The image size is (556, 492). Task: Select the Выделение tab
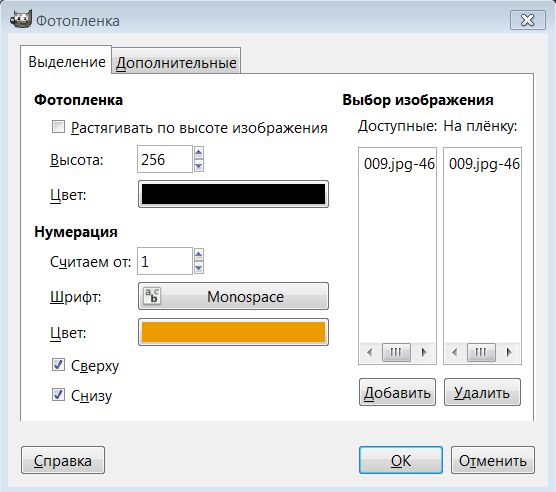pyautogui.click(x=66, y=61)
